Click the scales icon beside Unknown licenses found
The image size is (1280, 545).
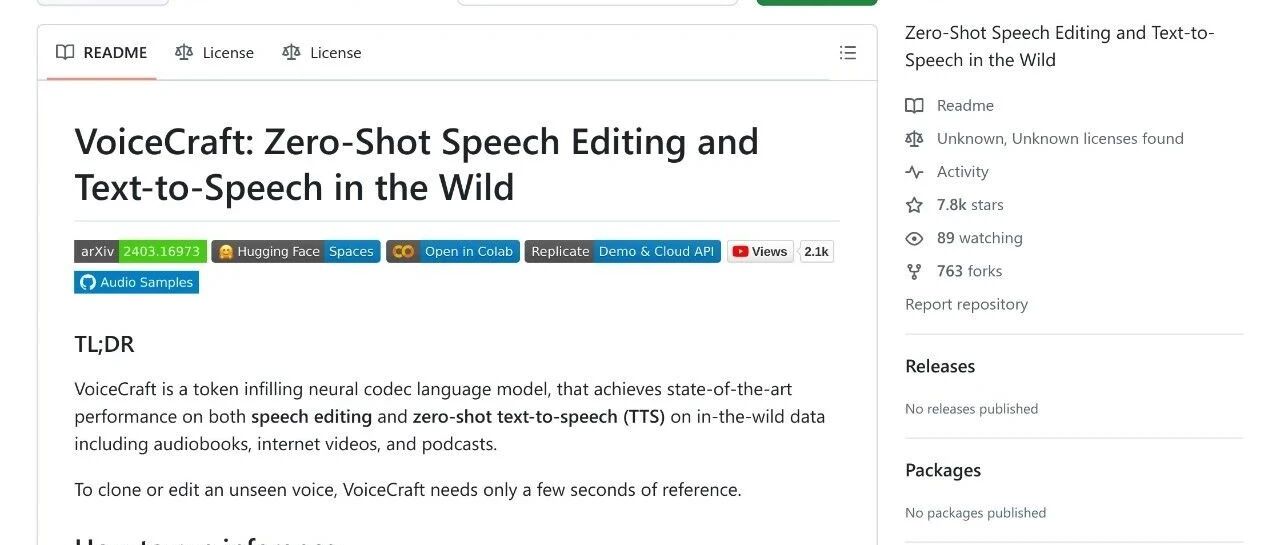pyautogui.click(x=914, y=139)
